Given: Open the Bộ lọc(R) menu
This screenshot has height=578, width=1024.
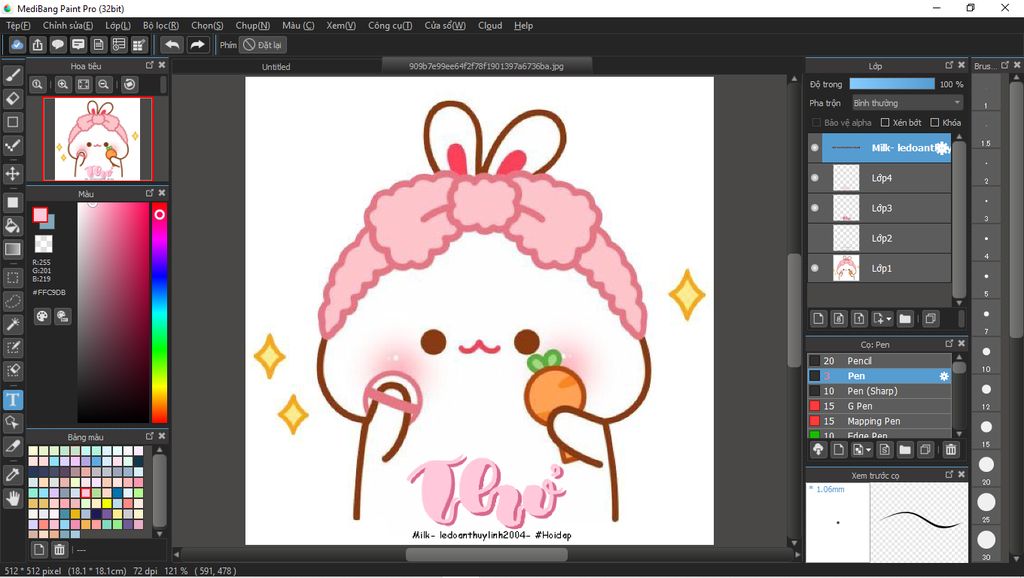Looking at the screenshot, I should coord(161,25).
